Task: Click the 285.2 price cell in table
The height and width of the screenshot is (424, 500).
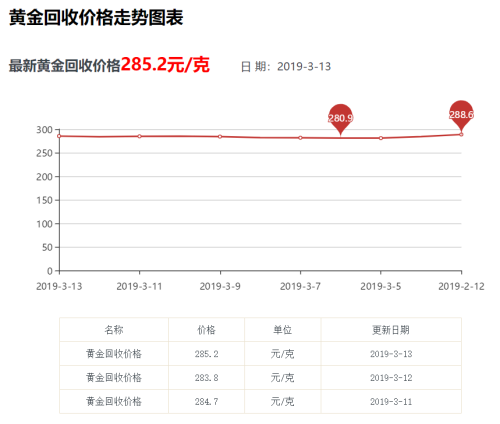Action: [207, 354]
